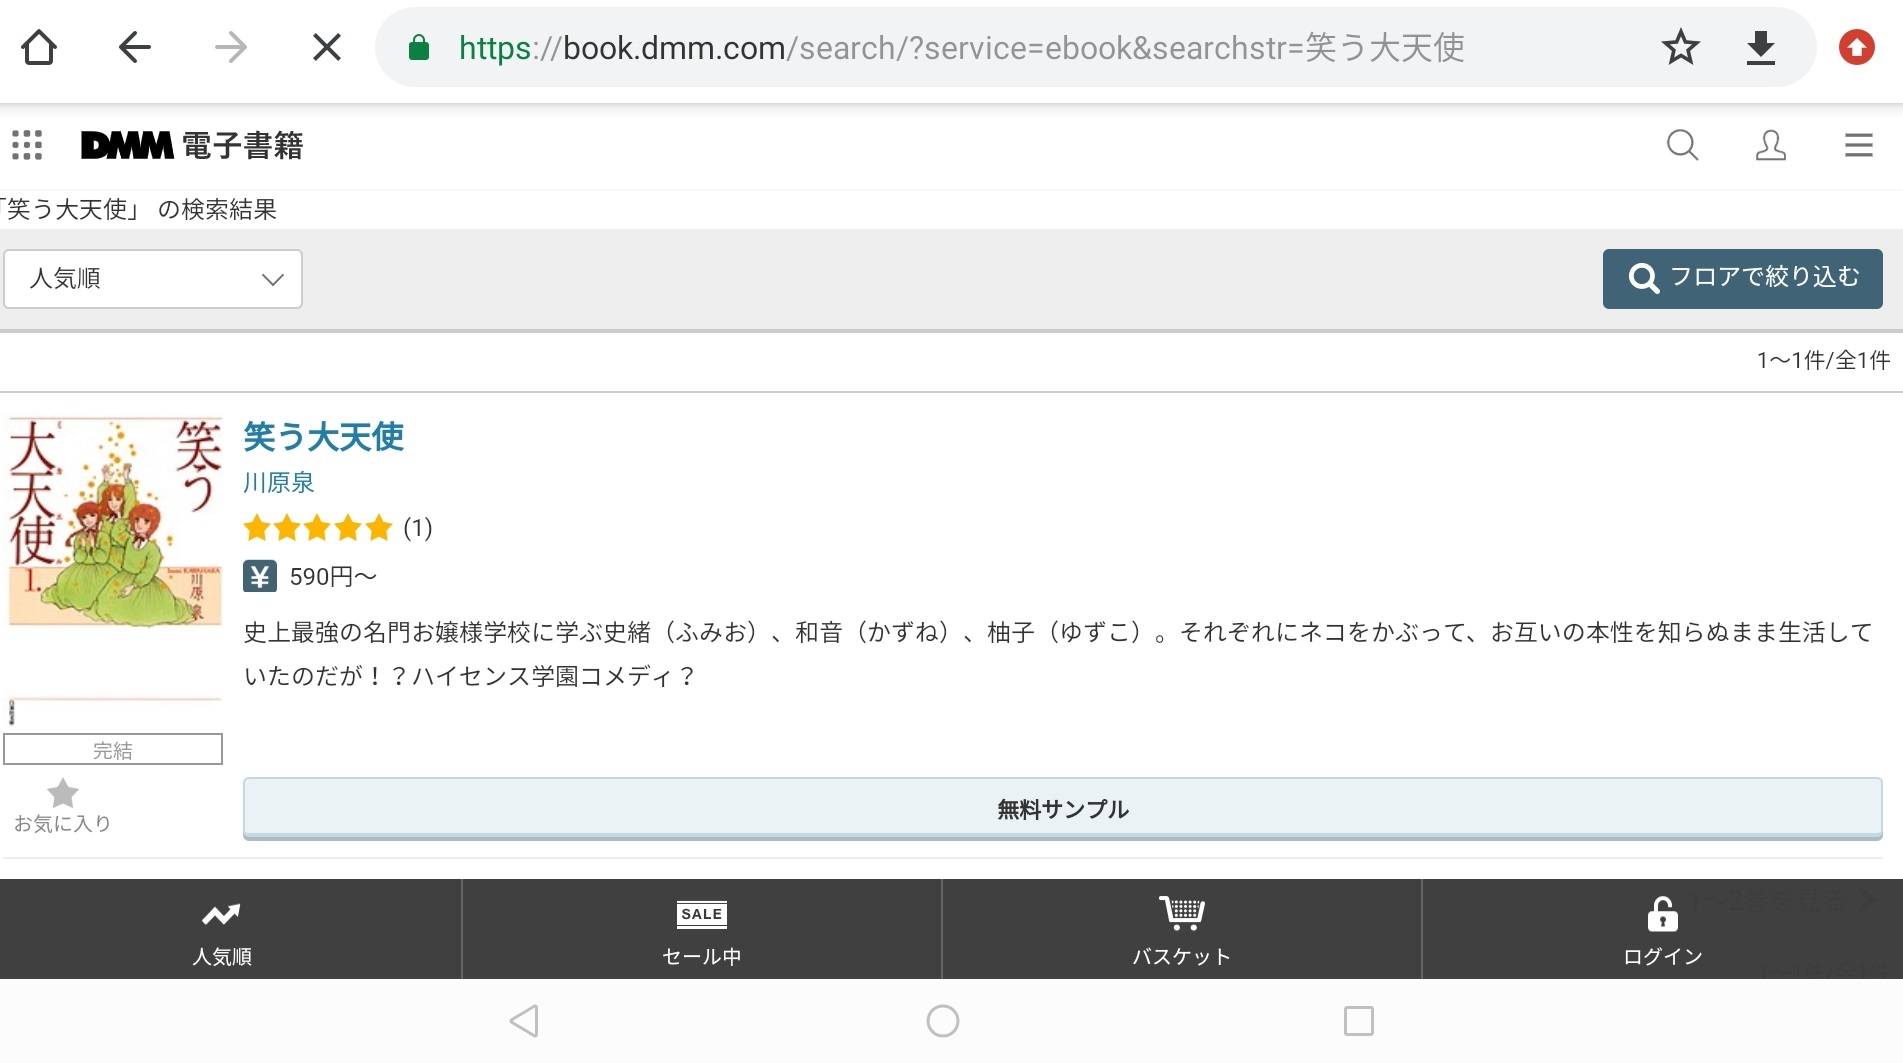Bookmark this page with the star icon
This screenshot has height=1063, width=1903.
pyautogui.click(x=1680, y=47)
